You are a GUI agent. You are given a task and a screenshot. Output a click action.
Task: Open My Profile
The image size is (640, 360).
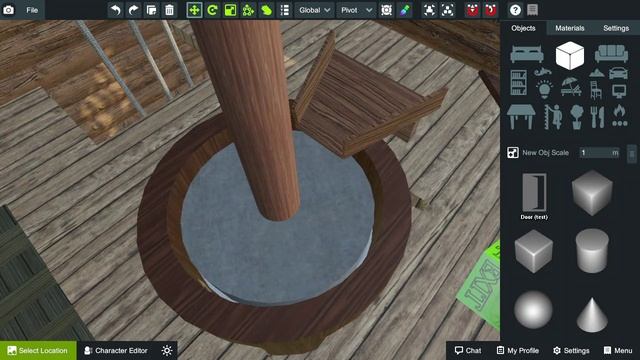point(518,351)
